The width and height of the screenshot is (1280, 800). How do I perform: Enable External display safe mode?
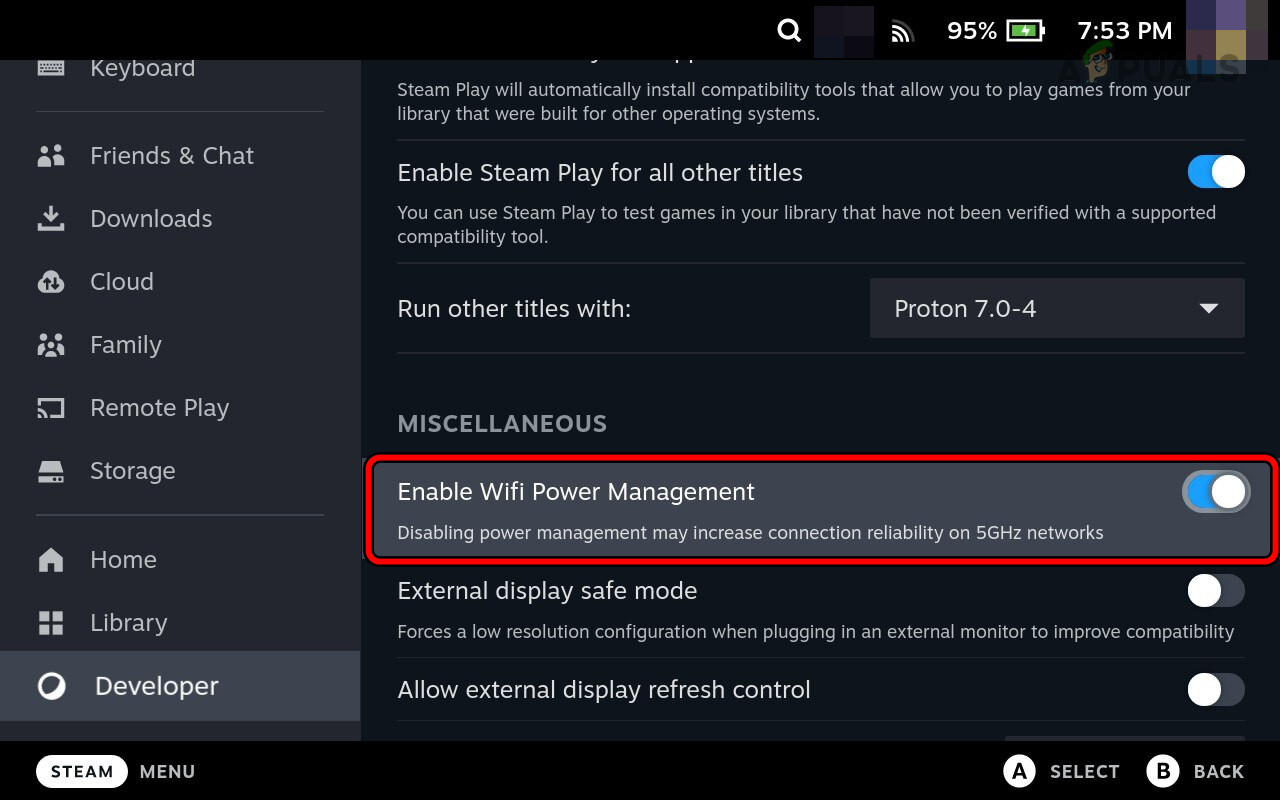coord(1215,591)
